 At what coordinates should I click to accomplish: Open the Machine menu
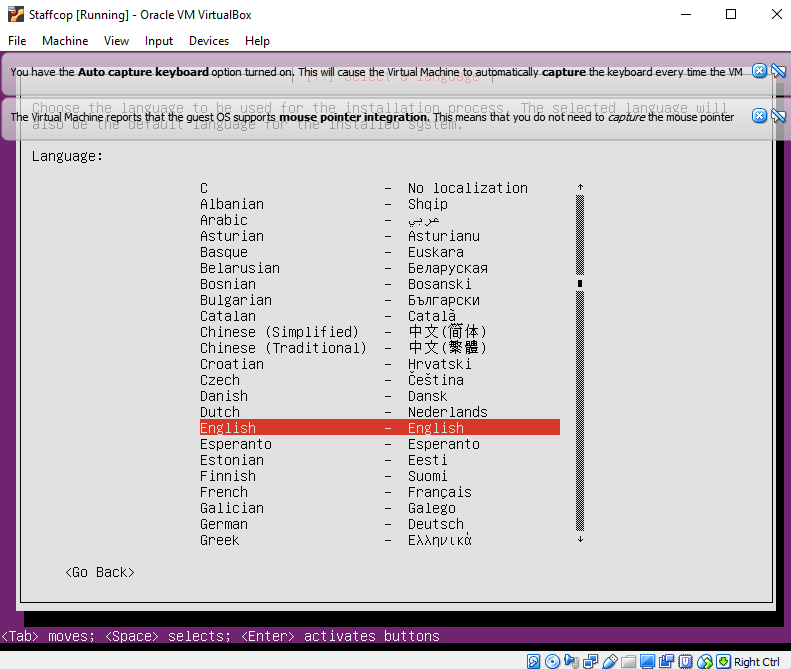[65, 41]
